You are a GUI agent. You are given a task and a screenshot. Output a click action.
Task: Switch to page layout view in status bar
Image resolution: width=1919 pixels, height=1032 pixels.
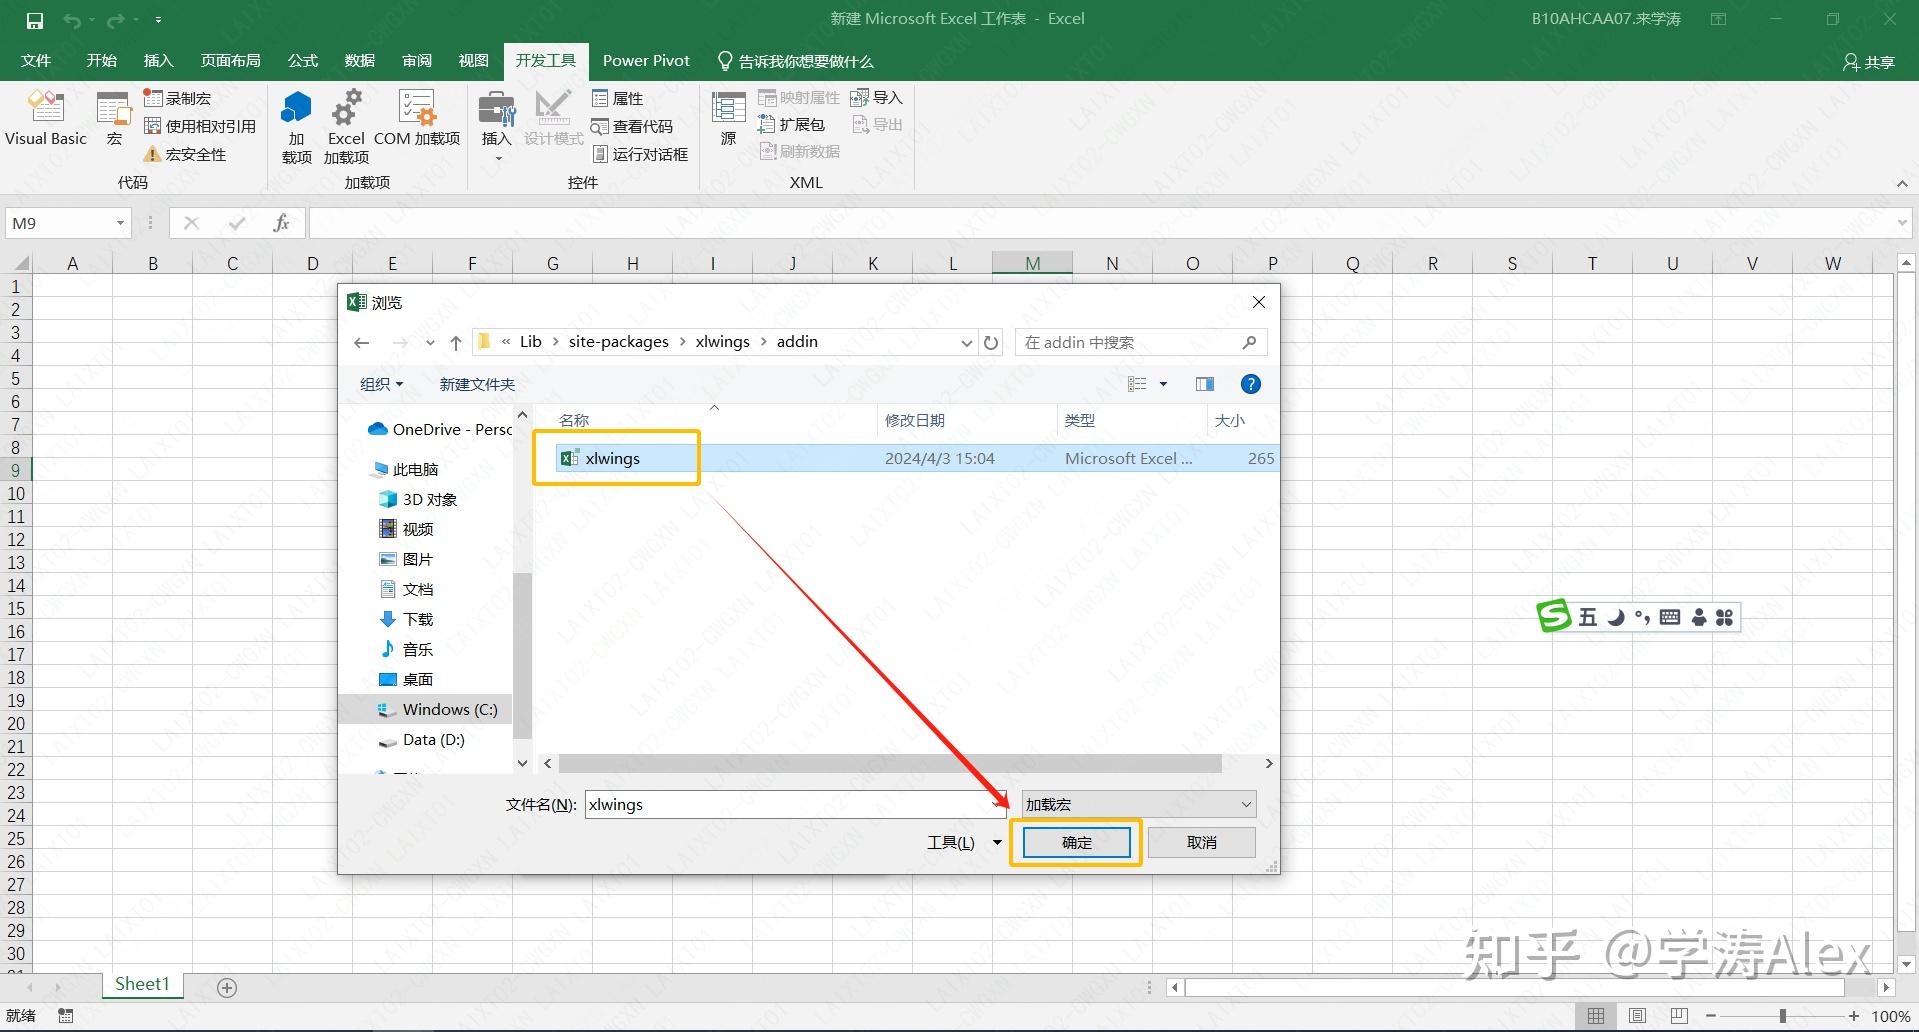(1637, 1016)
